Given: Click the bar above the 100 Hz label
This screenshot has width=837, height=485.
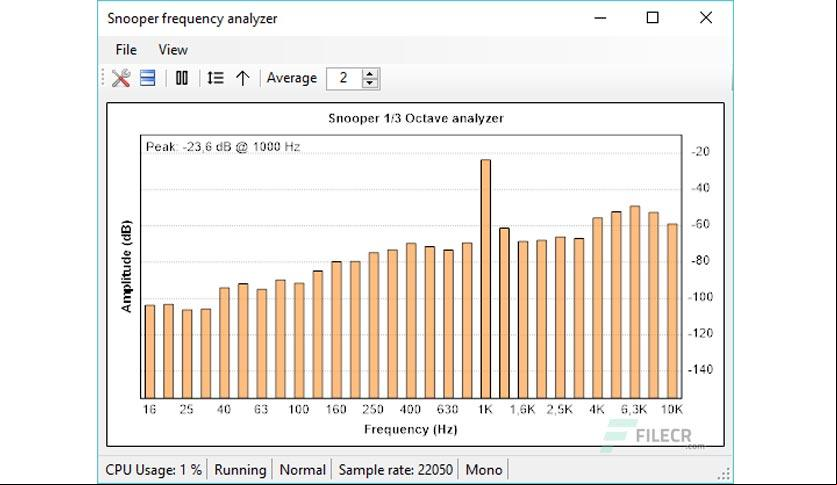Looking at the screenshot, I should [299, 340].
